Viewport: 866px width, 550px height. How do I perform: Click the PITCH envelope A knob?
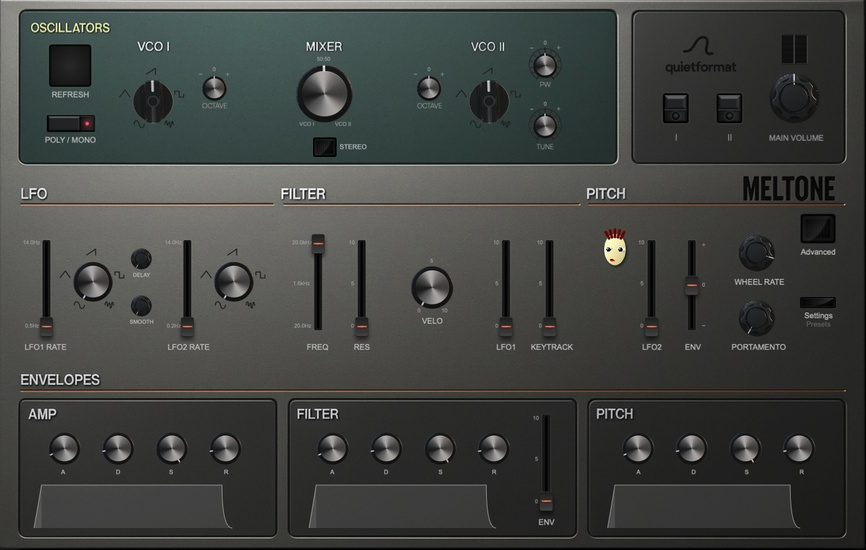[638, 448]
